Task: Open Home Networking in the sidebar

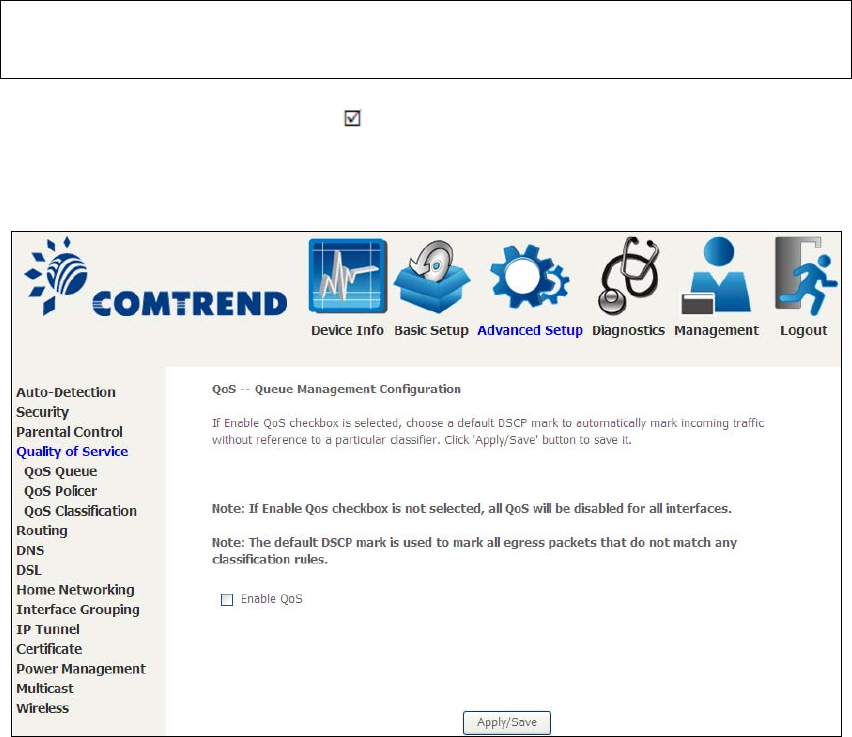Action: [76, 590]
